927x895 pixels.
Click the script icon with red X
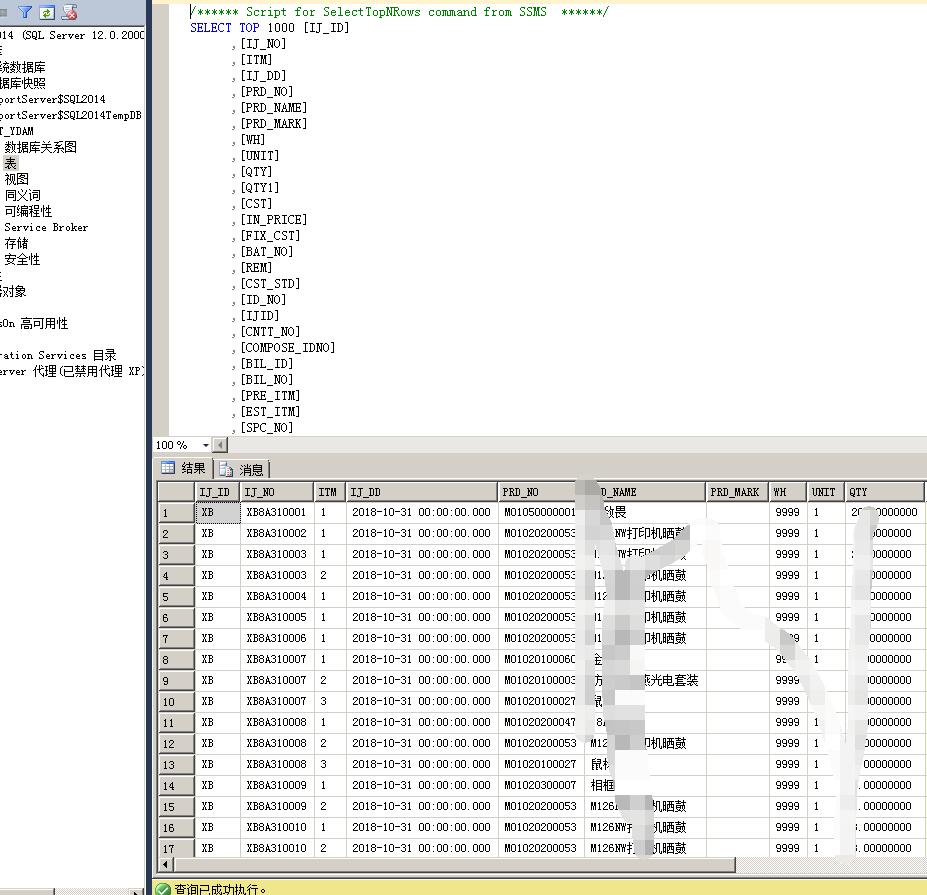click(70, 12)
